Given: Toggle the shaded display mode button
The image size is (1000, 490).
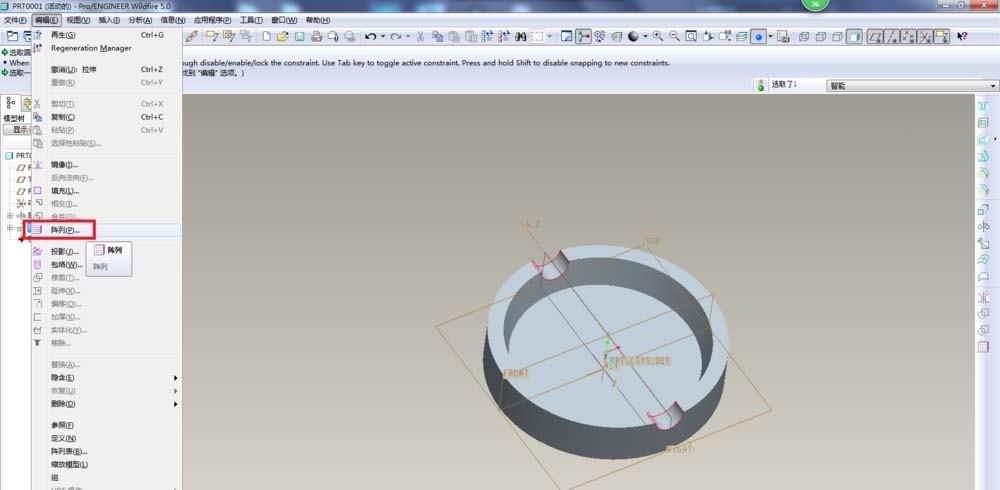Looking at the screenshot, I should tap(855, 37).
